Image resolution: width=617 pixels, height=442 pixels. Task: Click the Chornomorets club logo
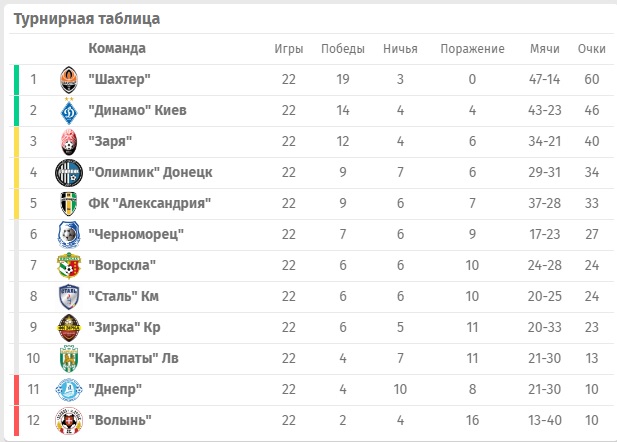click(x=68, y=235)
